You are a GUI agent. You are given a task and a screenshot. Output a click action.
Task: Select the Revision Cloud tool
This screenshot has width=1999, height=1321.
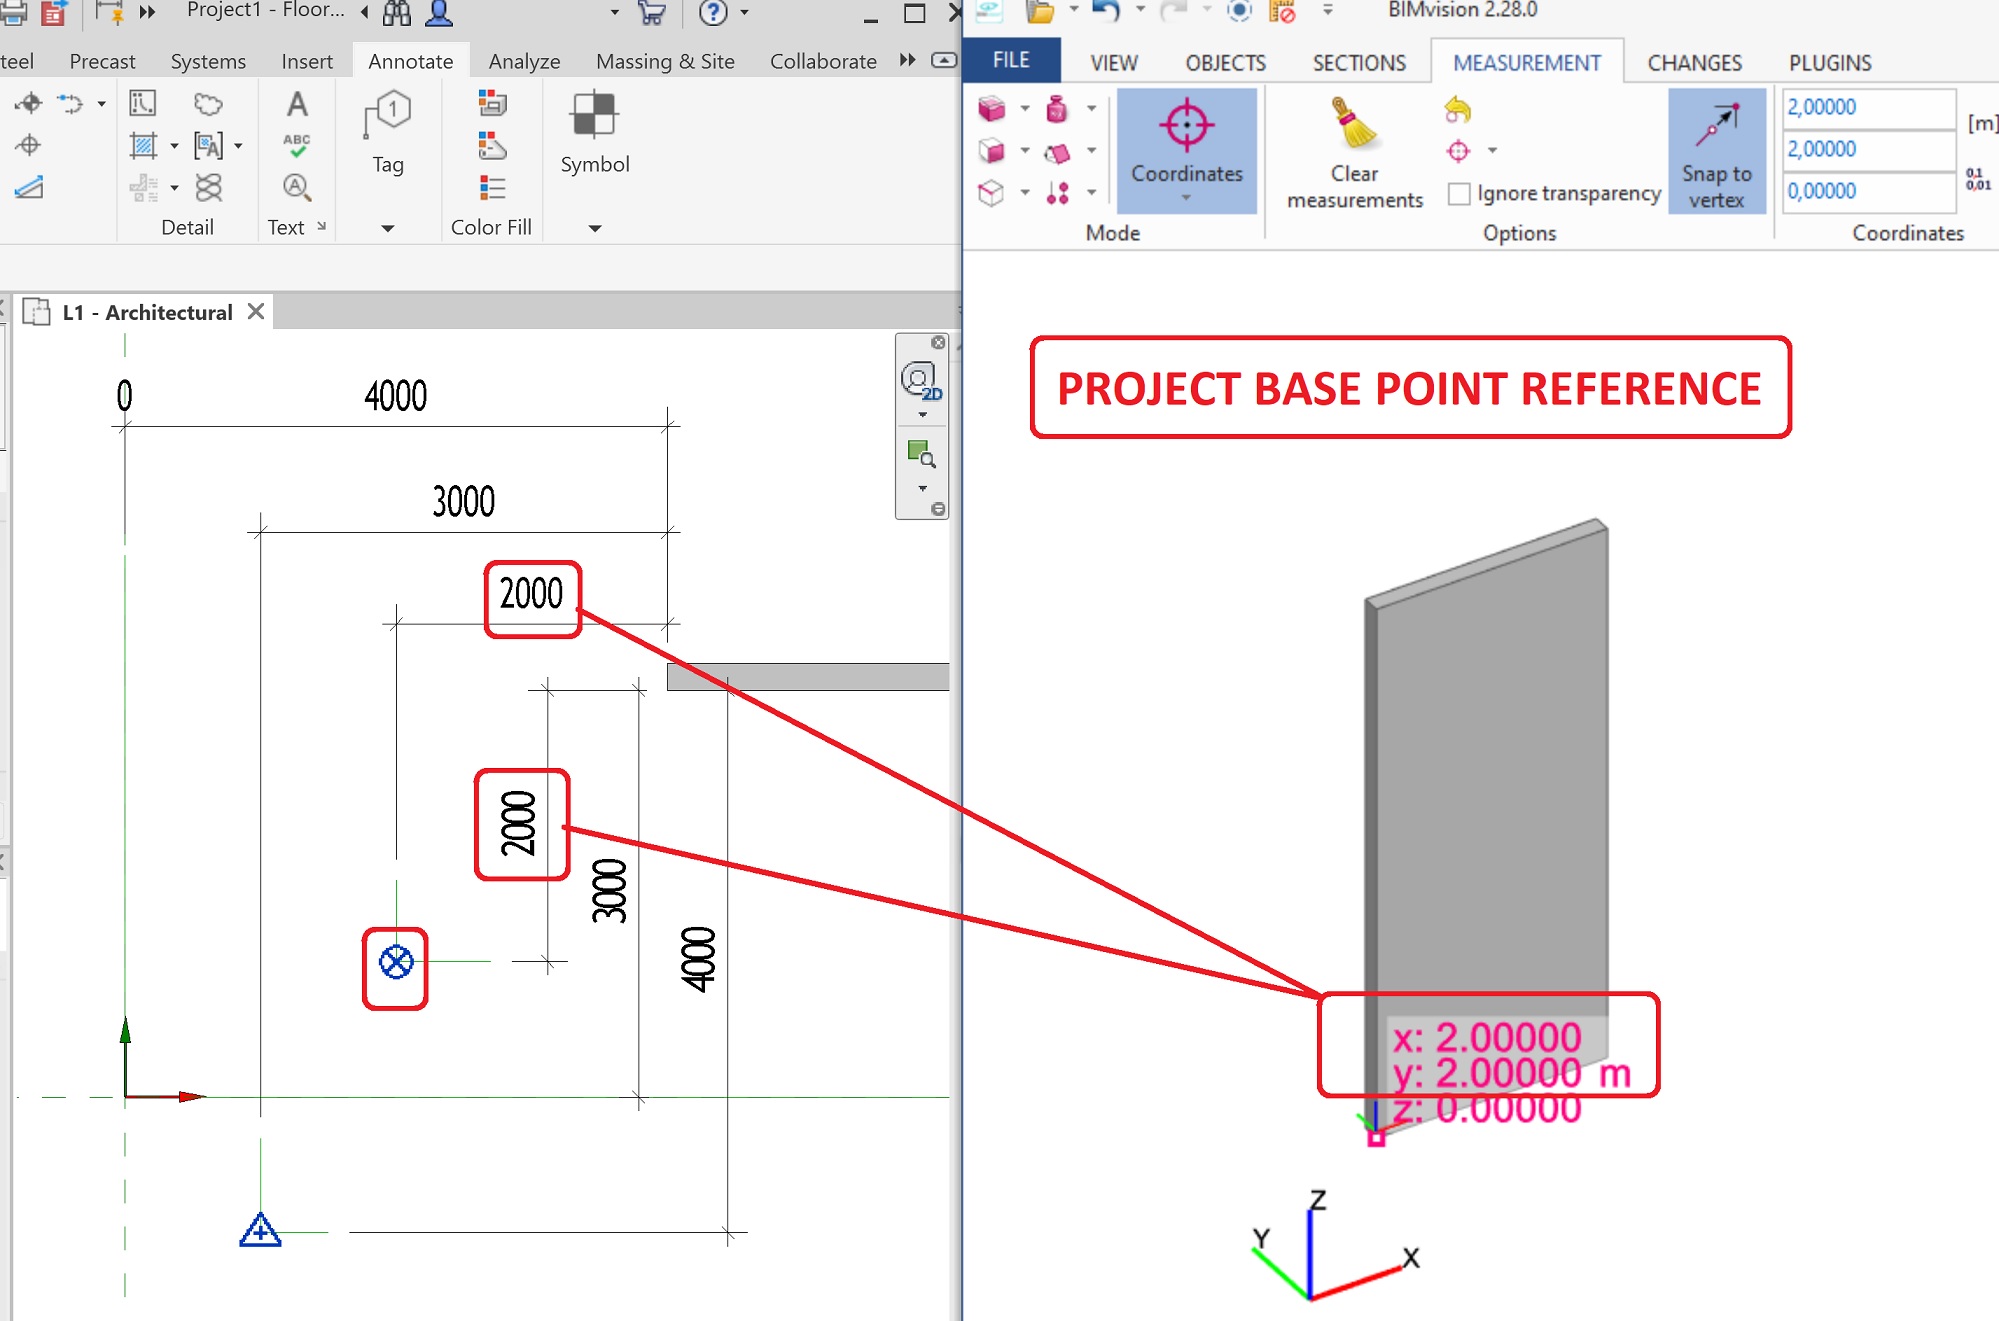pos(209,103)
